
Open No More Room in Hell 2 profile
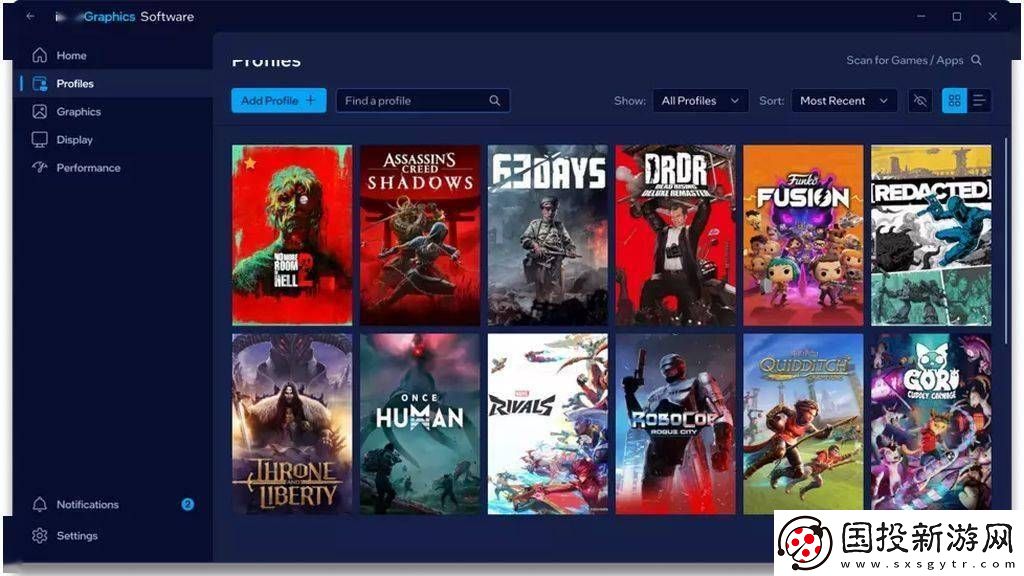pyautogui.click(x=292, y=235)
